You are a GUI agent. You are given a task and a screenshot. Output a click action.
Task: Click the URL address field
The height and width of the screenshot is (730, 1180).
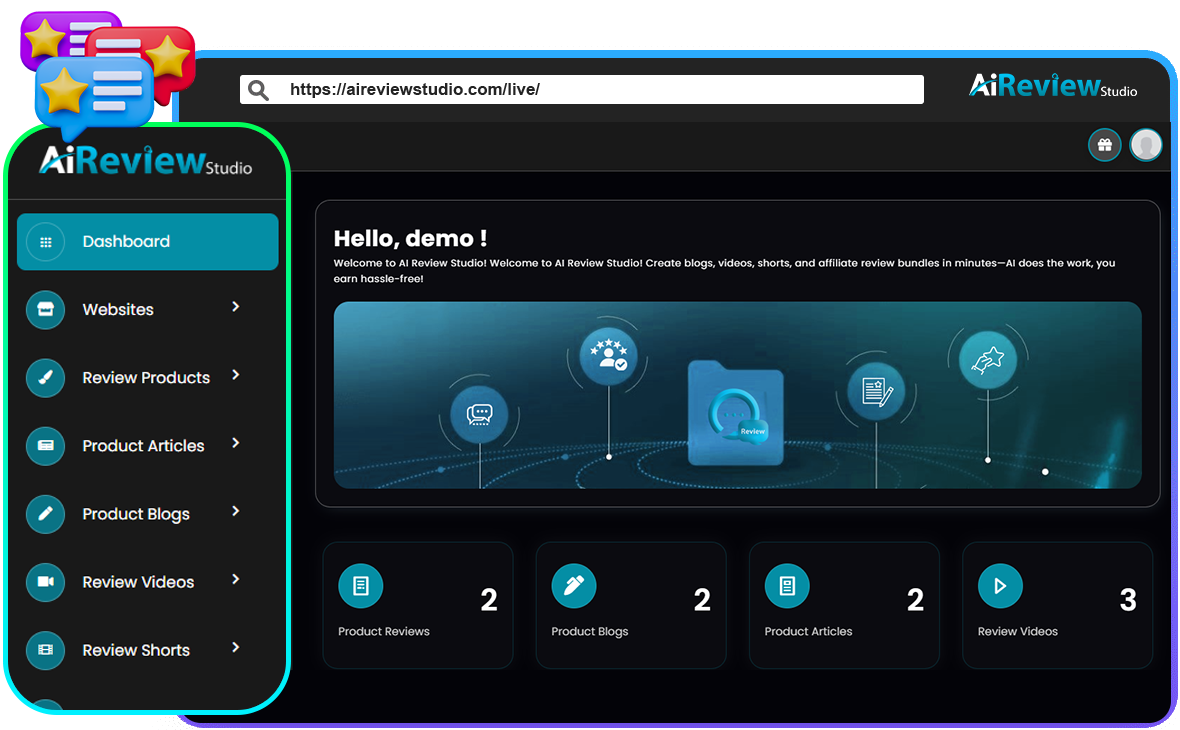pyautogui.click(x=600, y=90)
